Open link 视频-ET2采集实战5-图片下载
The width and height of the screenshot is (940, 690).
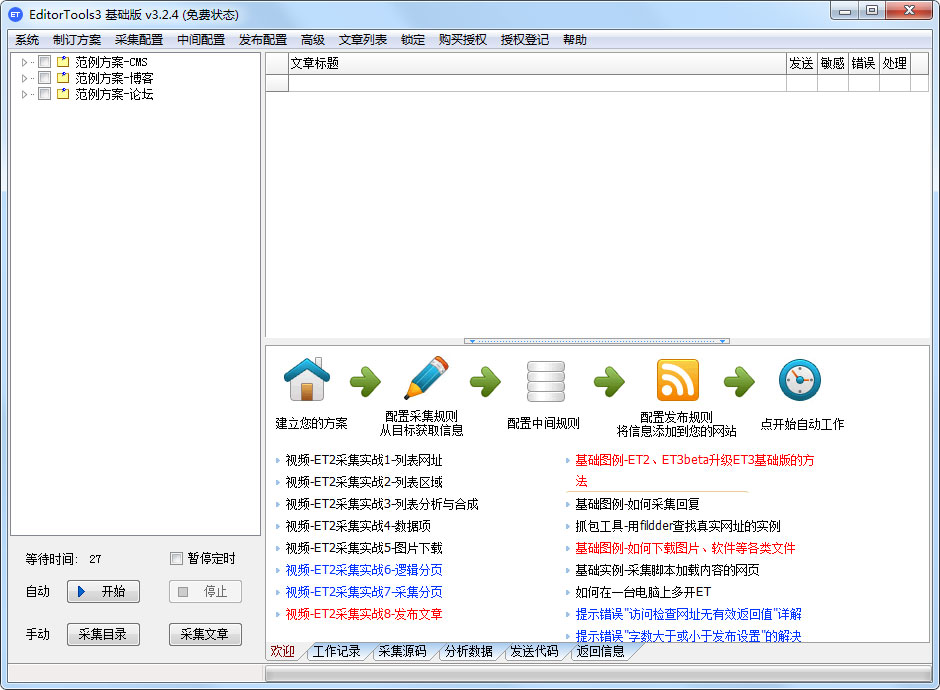click(x=364, y=548)
